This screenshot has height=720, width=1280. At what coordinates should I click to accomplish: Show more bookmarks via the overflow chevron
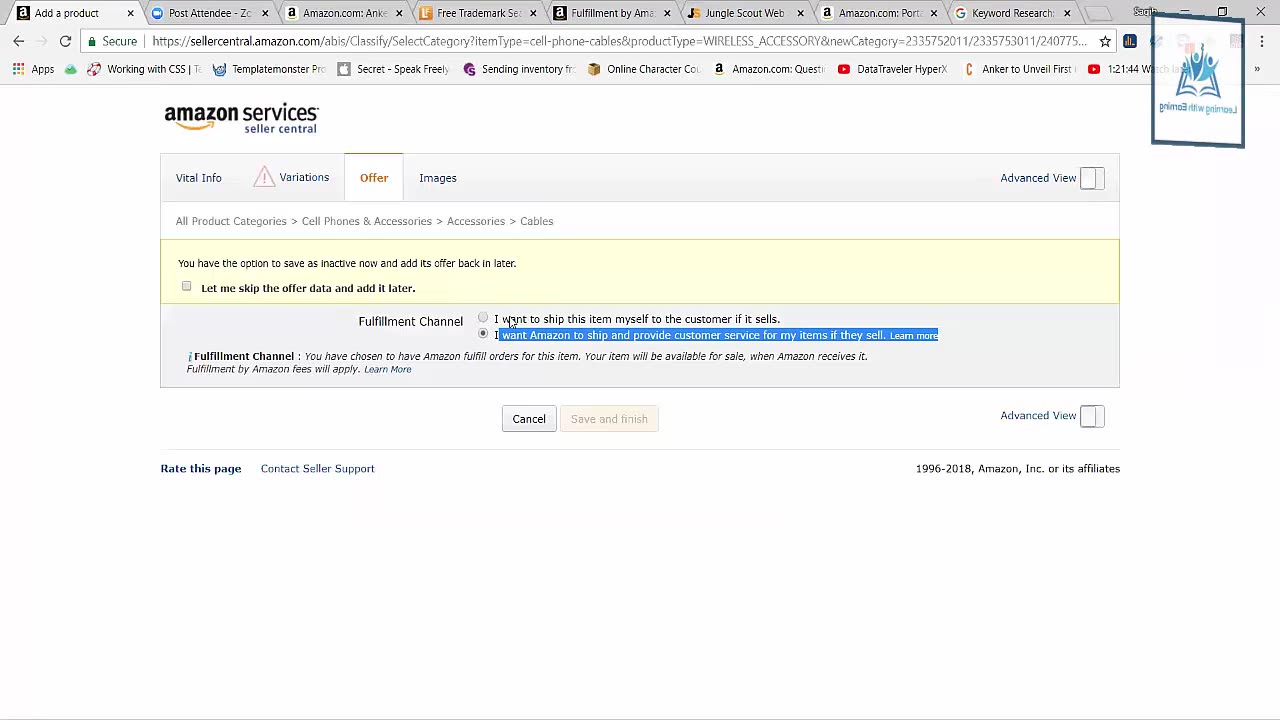point(1257,69)
